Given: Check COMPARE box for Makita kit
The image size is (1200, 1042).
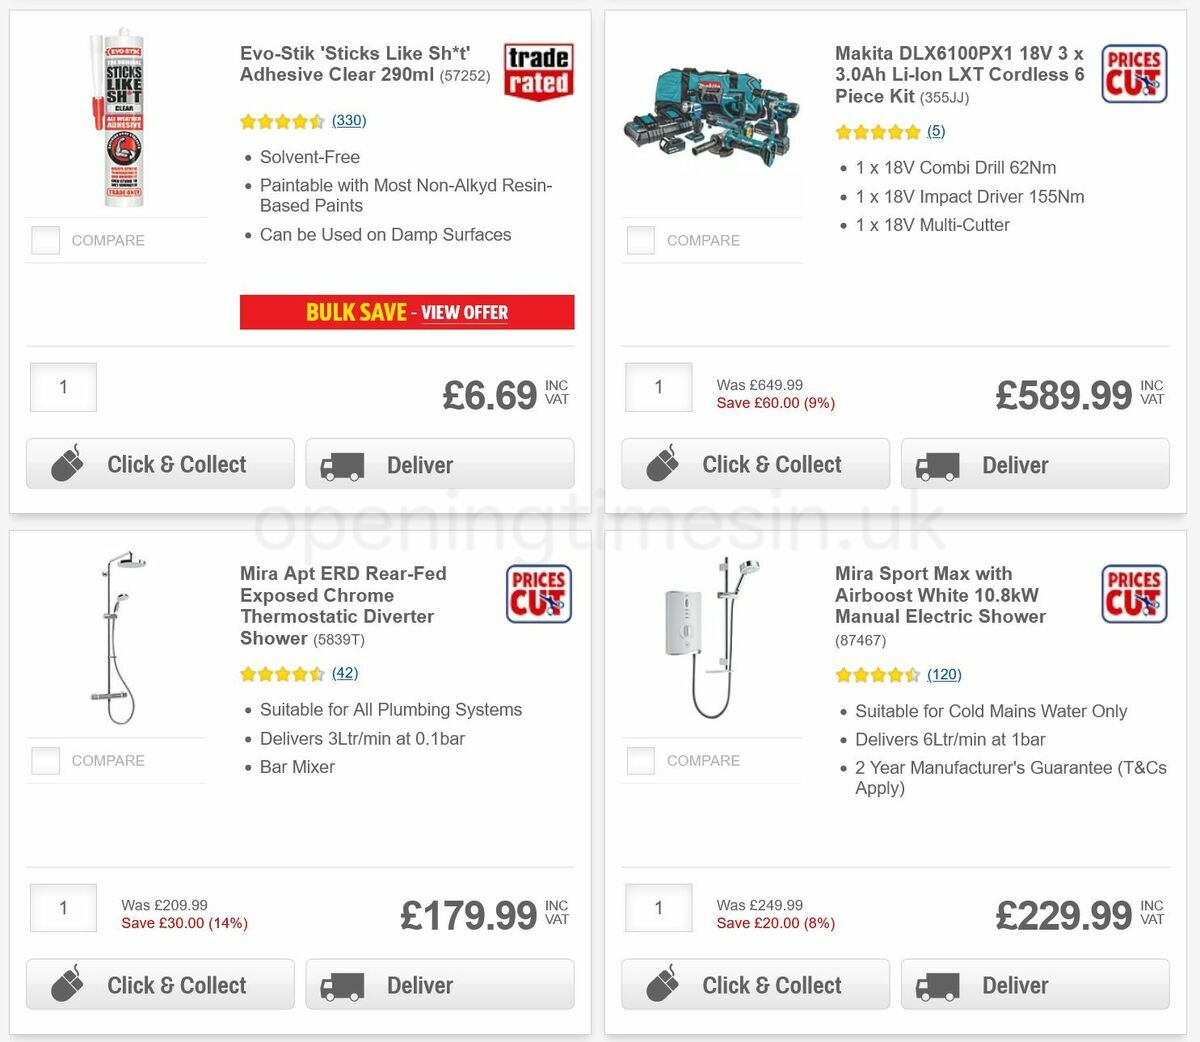Looking at the screenshot, I should point(640,240).
